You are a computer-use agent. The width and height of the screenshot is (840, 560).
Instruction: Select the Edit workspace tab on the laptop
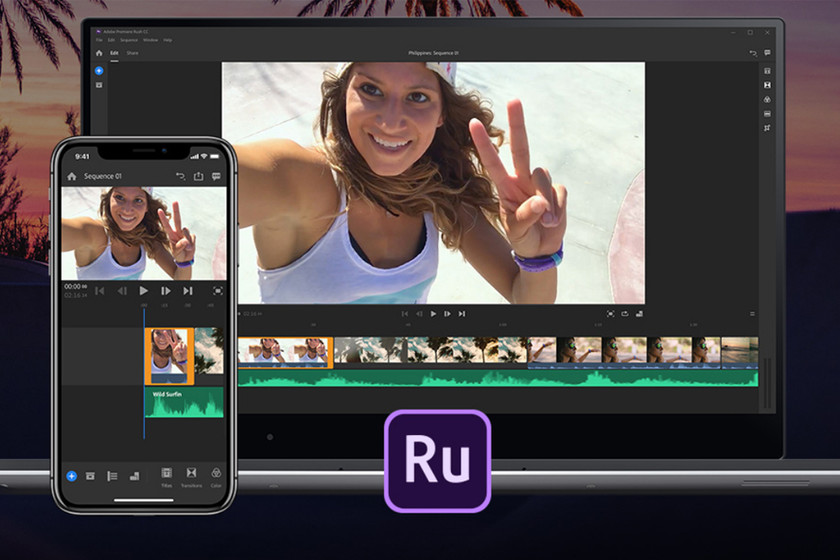(x=114, y=53)
